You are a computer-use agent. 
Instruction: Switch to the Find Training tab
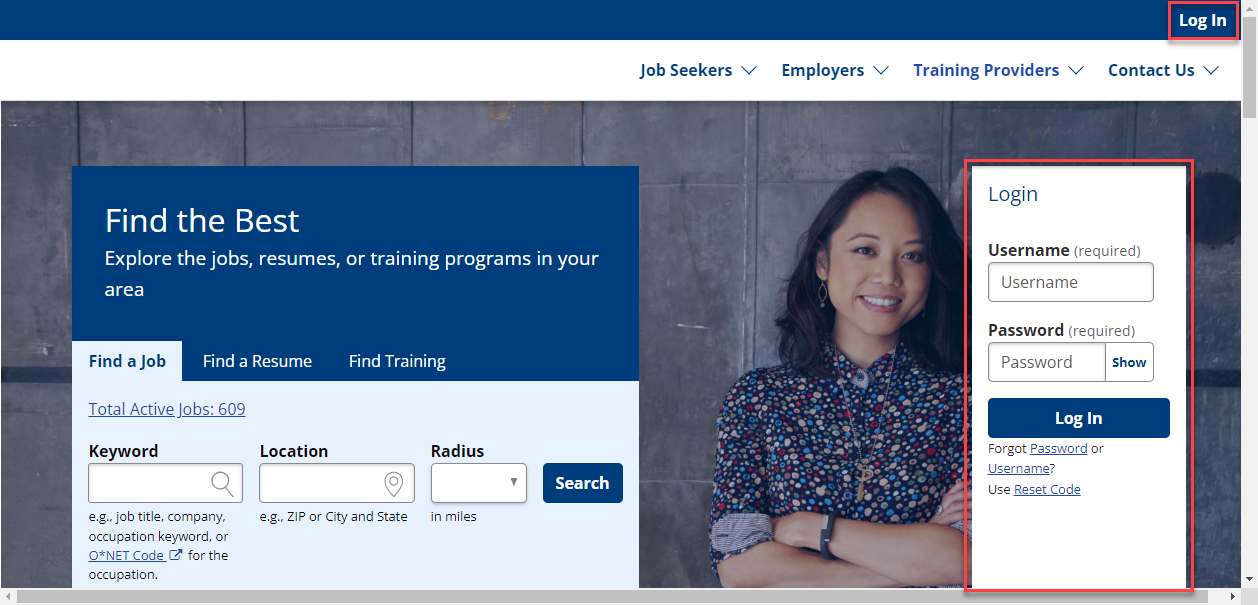[x=397, y=361]
